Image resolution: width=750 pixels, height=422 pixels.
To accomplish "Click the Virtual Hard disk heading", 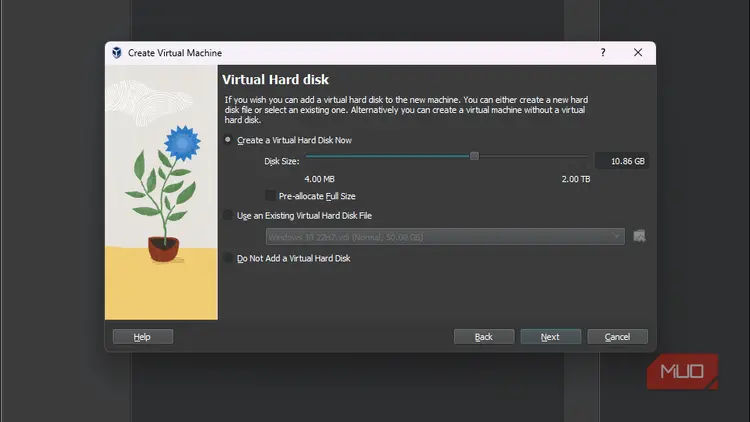I will pos(276,79).
